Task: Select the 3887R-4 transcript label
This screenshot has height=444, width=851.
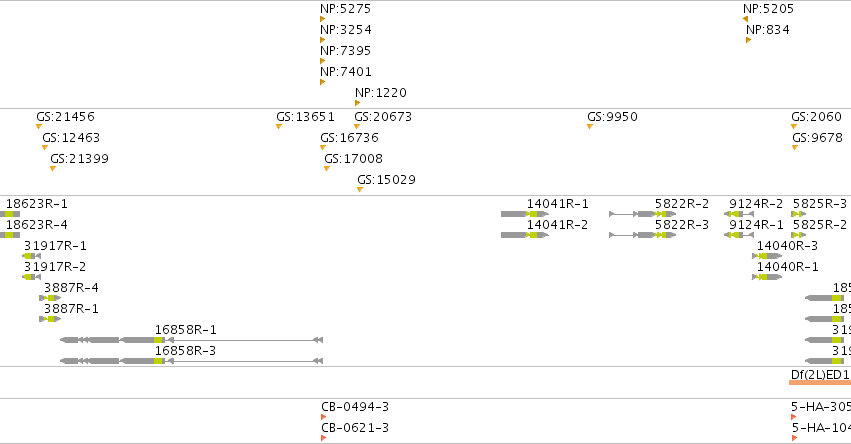Action: tap(71, 288)
